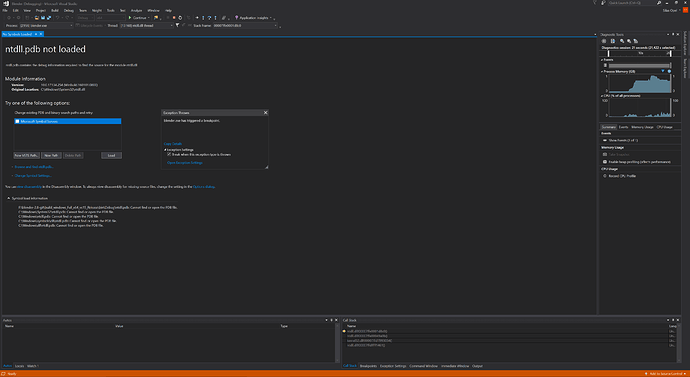Click Change Symbol Settings link
690x377 pixels.
(x=33, y=176)
